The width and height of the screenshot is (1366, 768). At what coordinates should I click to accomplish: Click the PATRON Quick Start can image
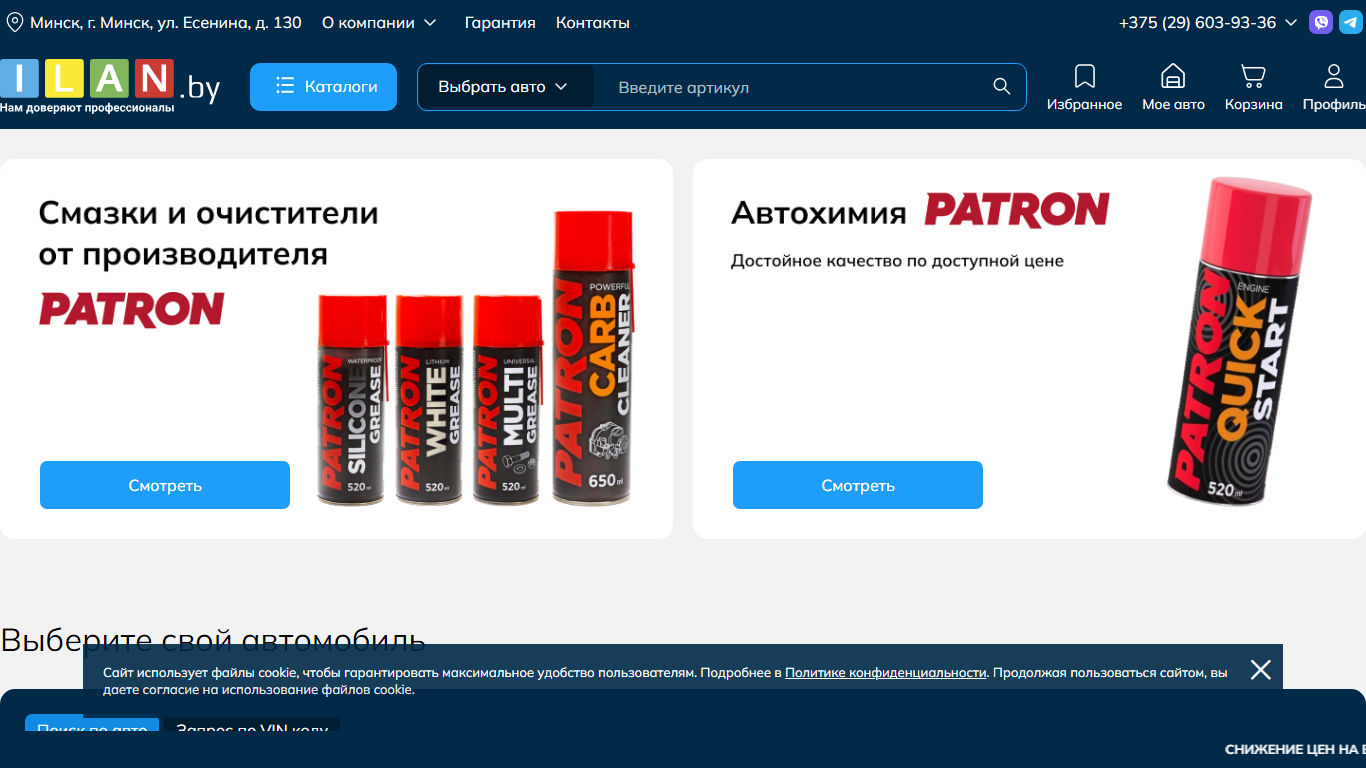point(1240,341)
